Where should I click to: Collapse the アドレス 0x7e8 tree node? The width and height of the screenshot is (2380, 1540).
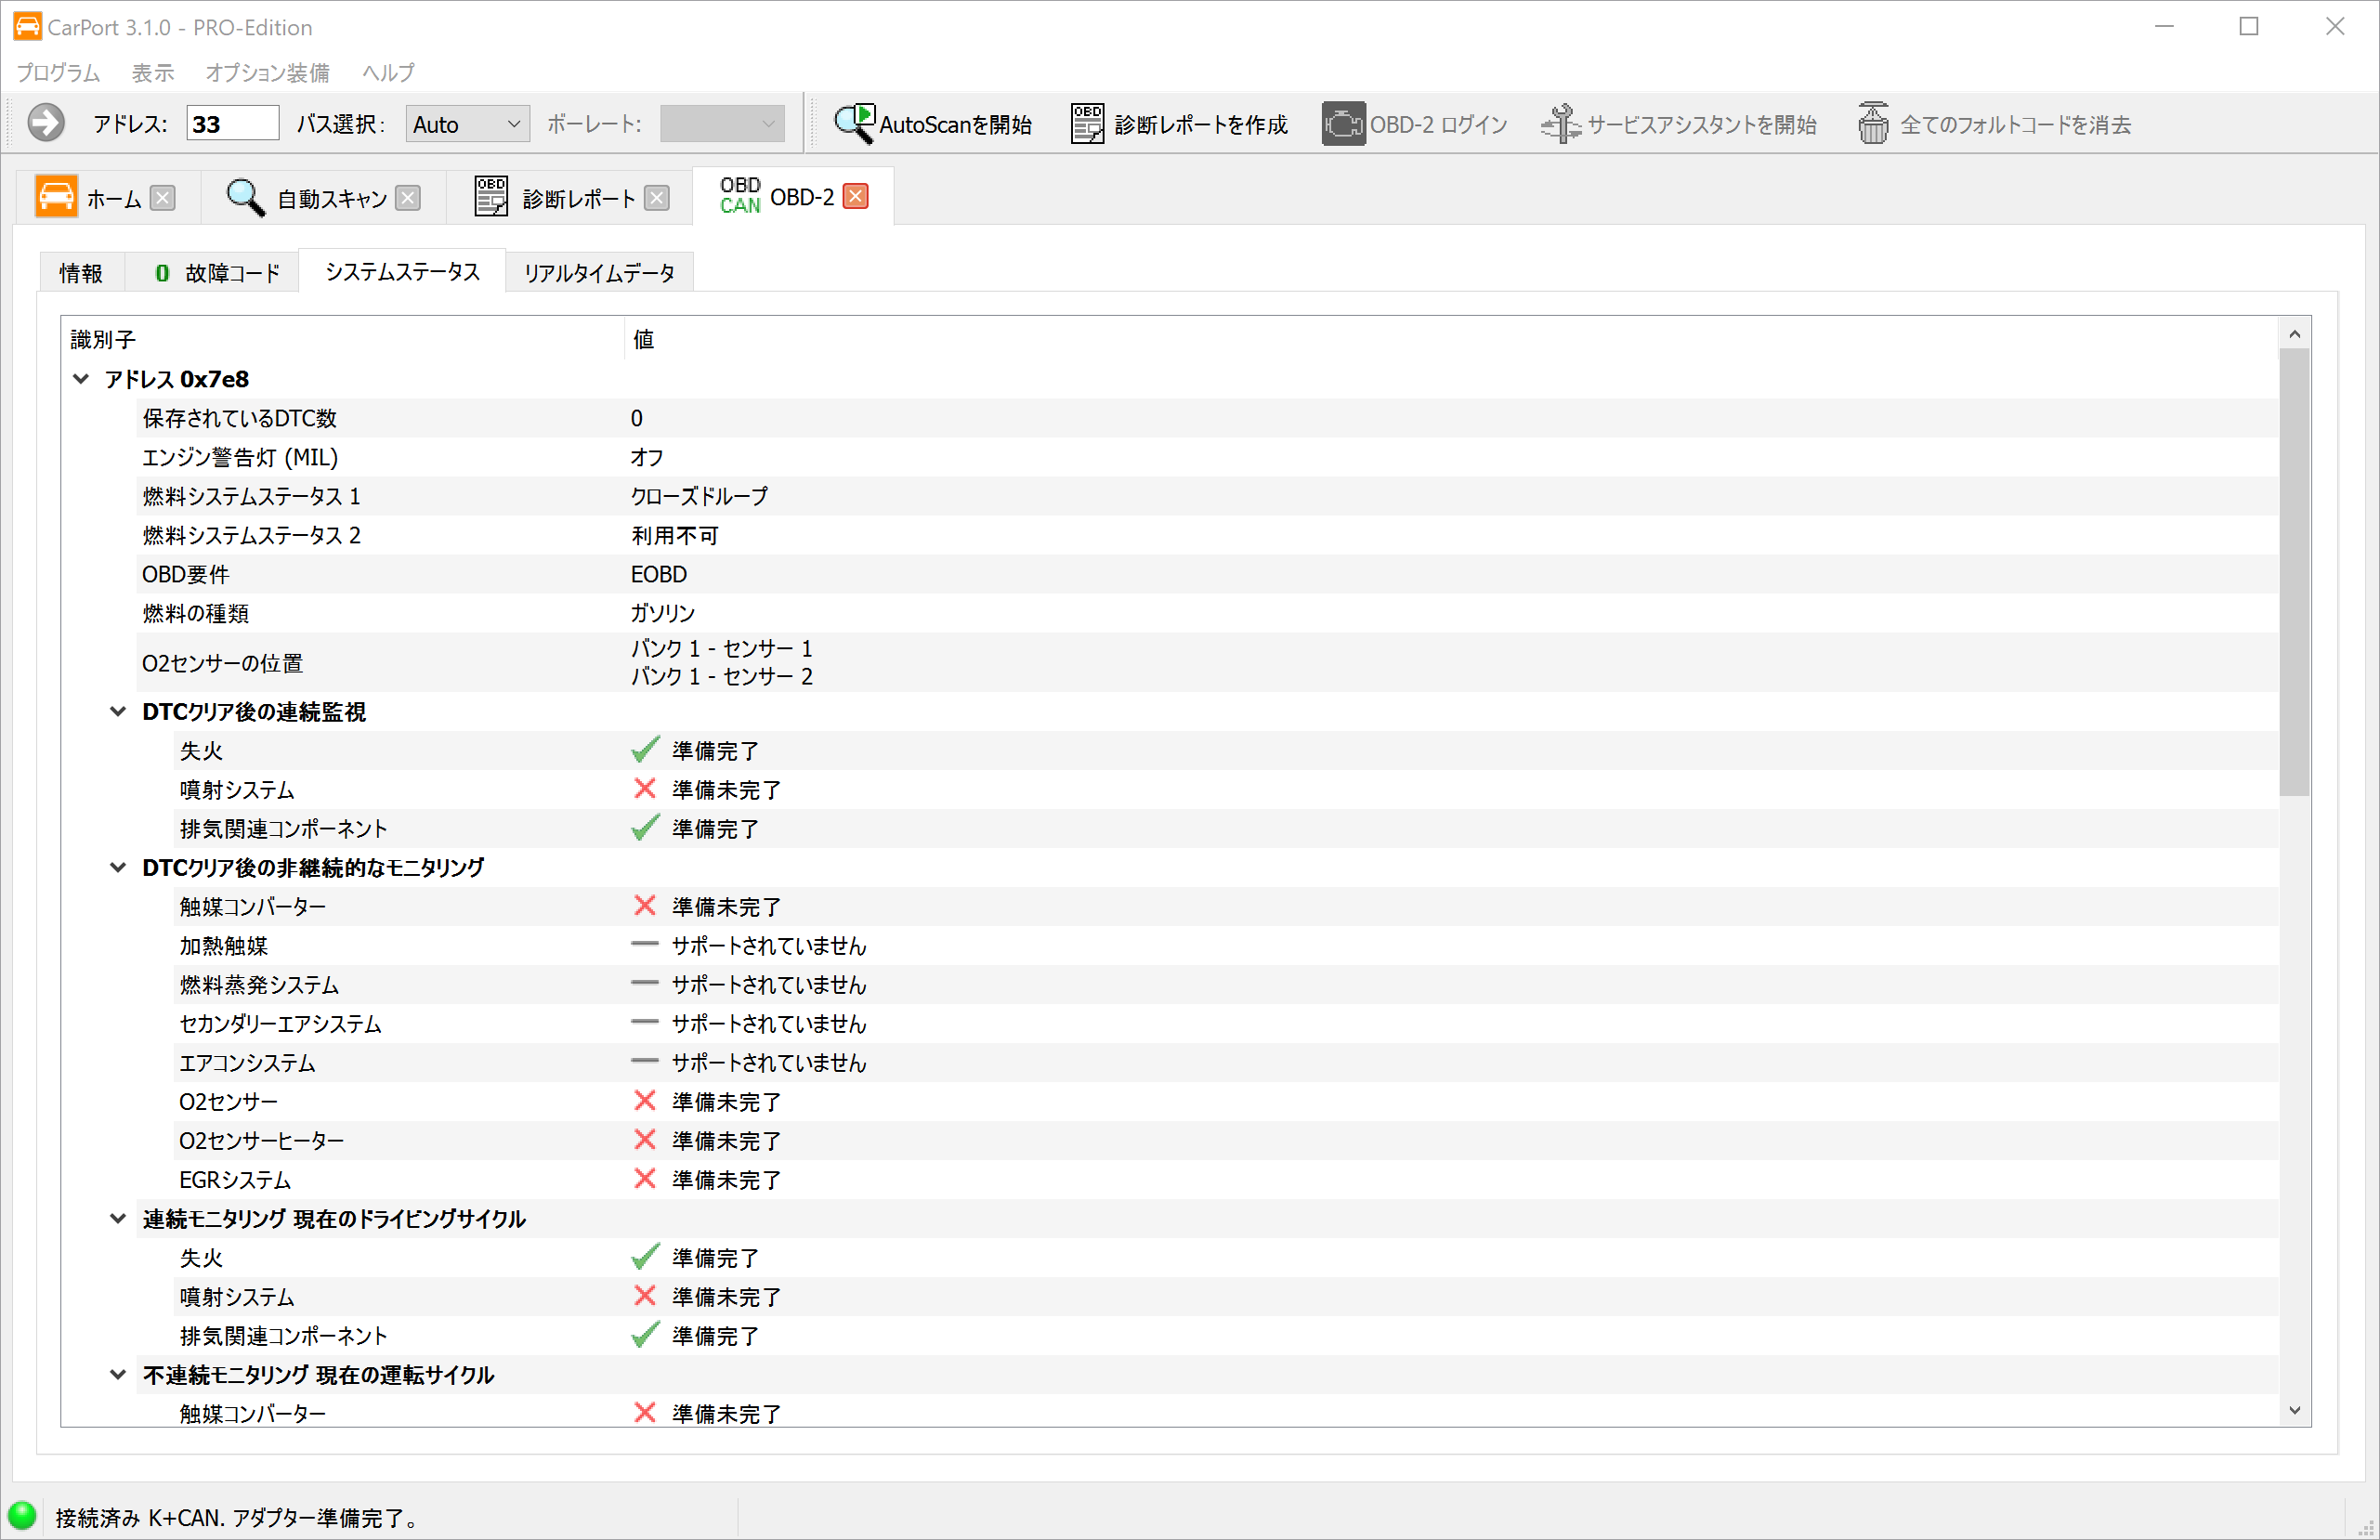click(x=81, y=379)
